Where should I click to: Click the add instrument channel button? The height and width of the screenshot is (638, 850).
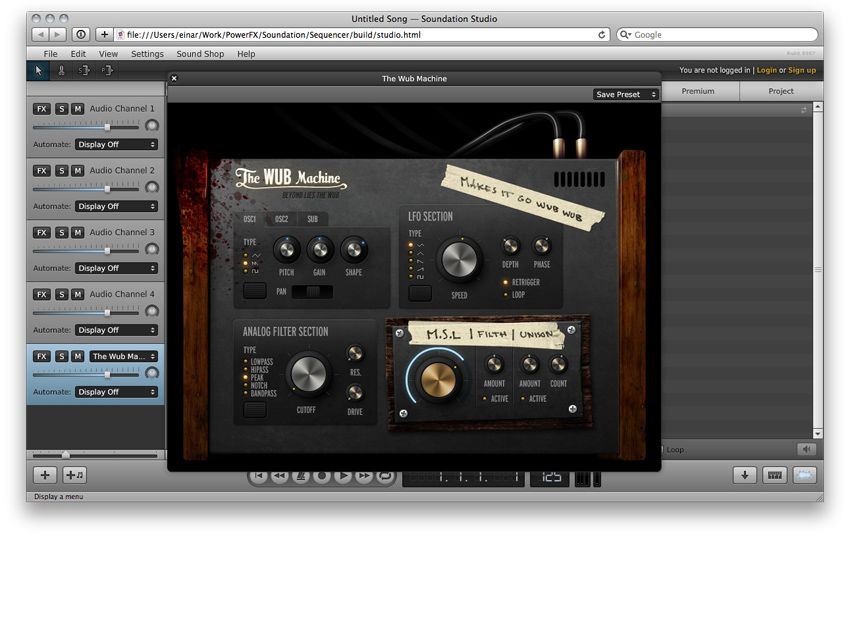[x=75, y=475]
